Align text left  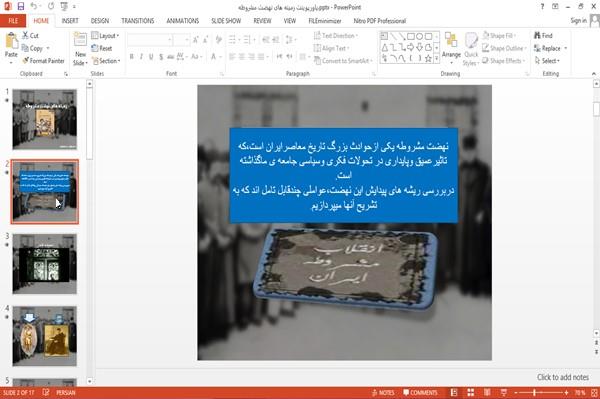(x=232, y=57)
